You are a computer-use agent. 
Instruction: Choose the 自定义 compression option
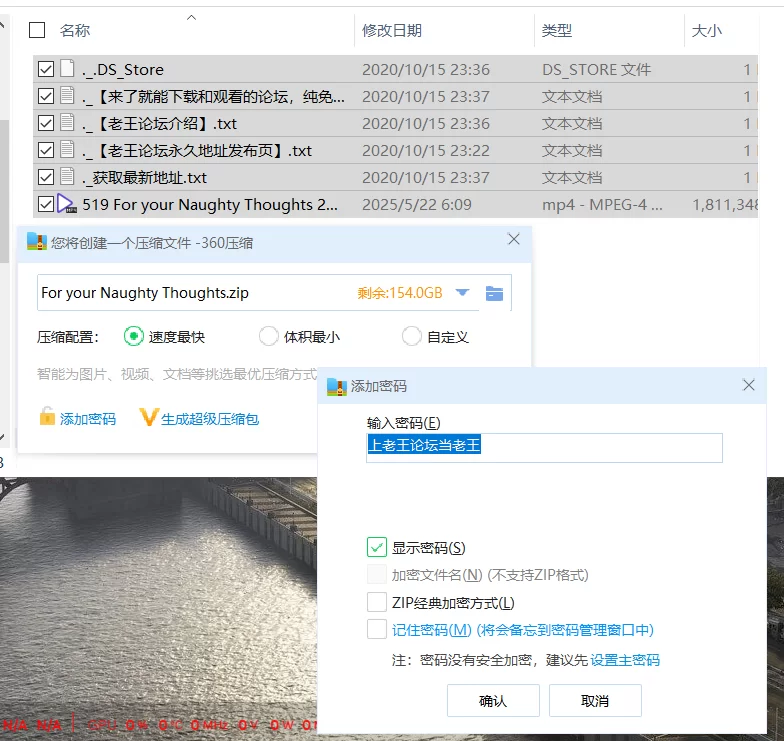pyautogui.click(x=411, y=336)
